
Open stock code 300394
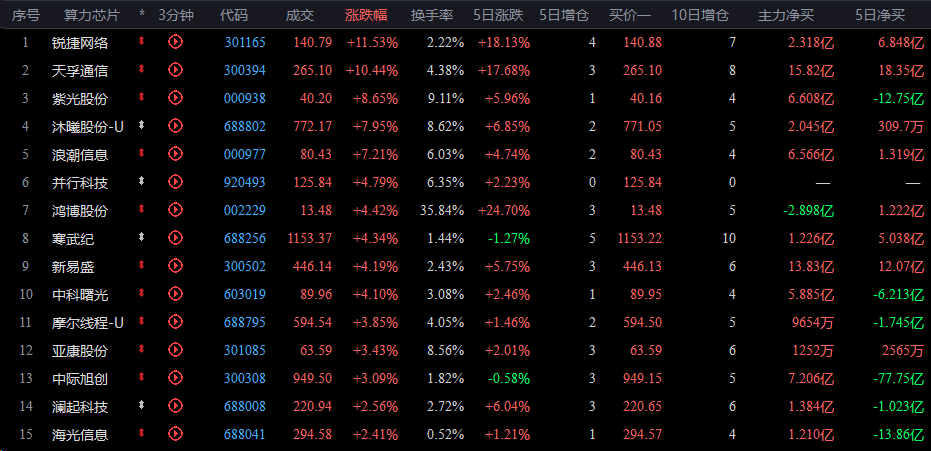(245, 70)
